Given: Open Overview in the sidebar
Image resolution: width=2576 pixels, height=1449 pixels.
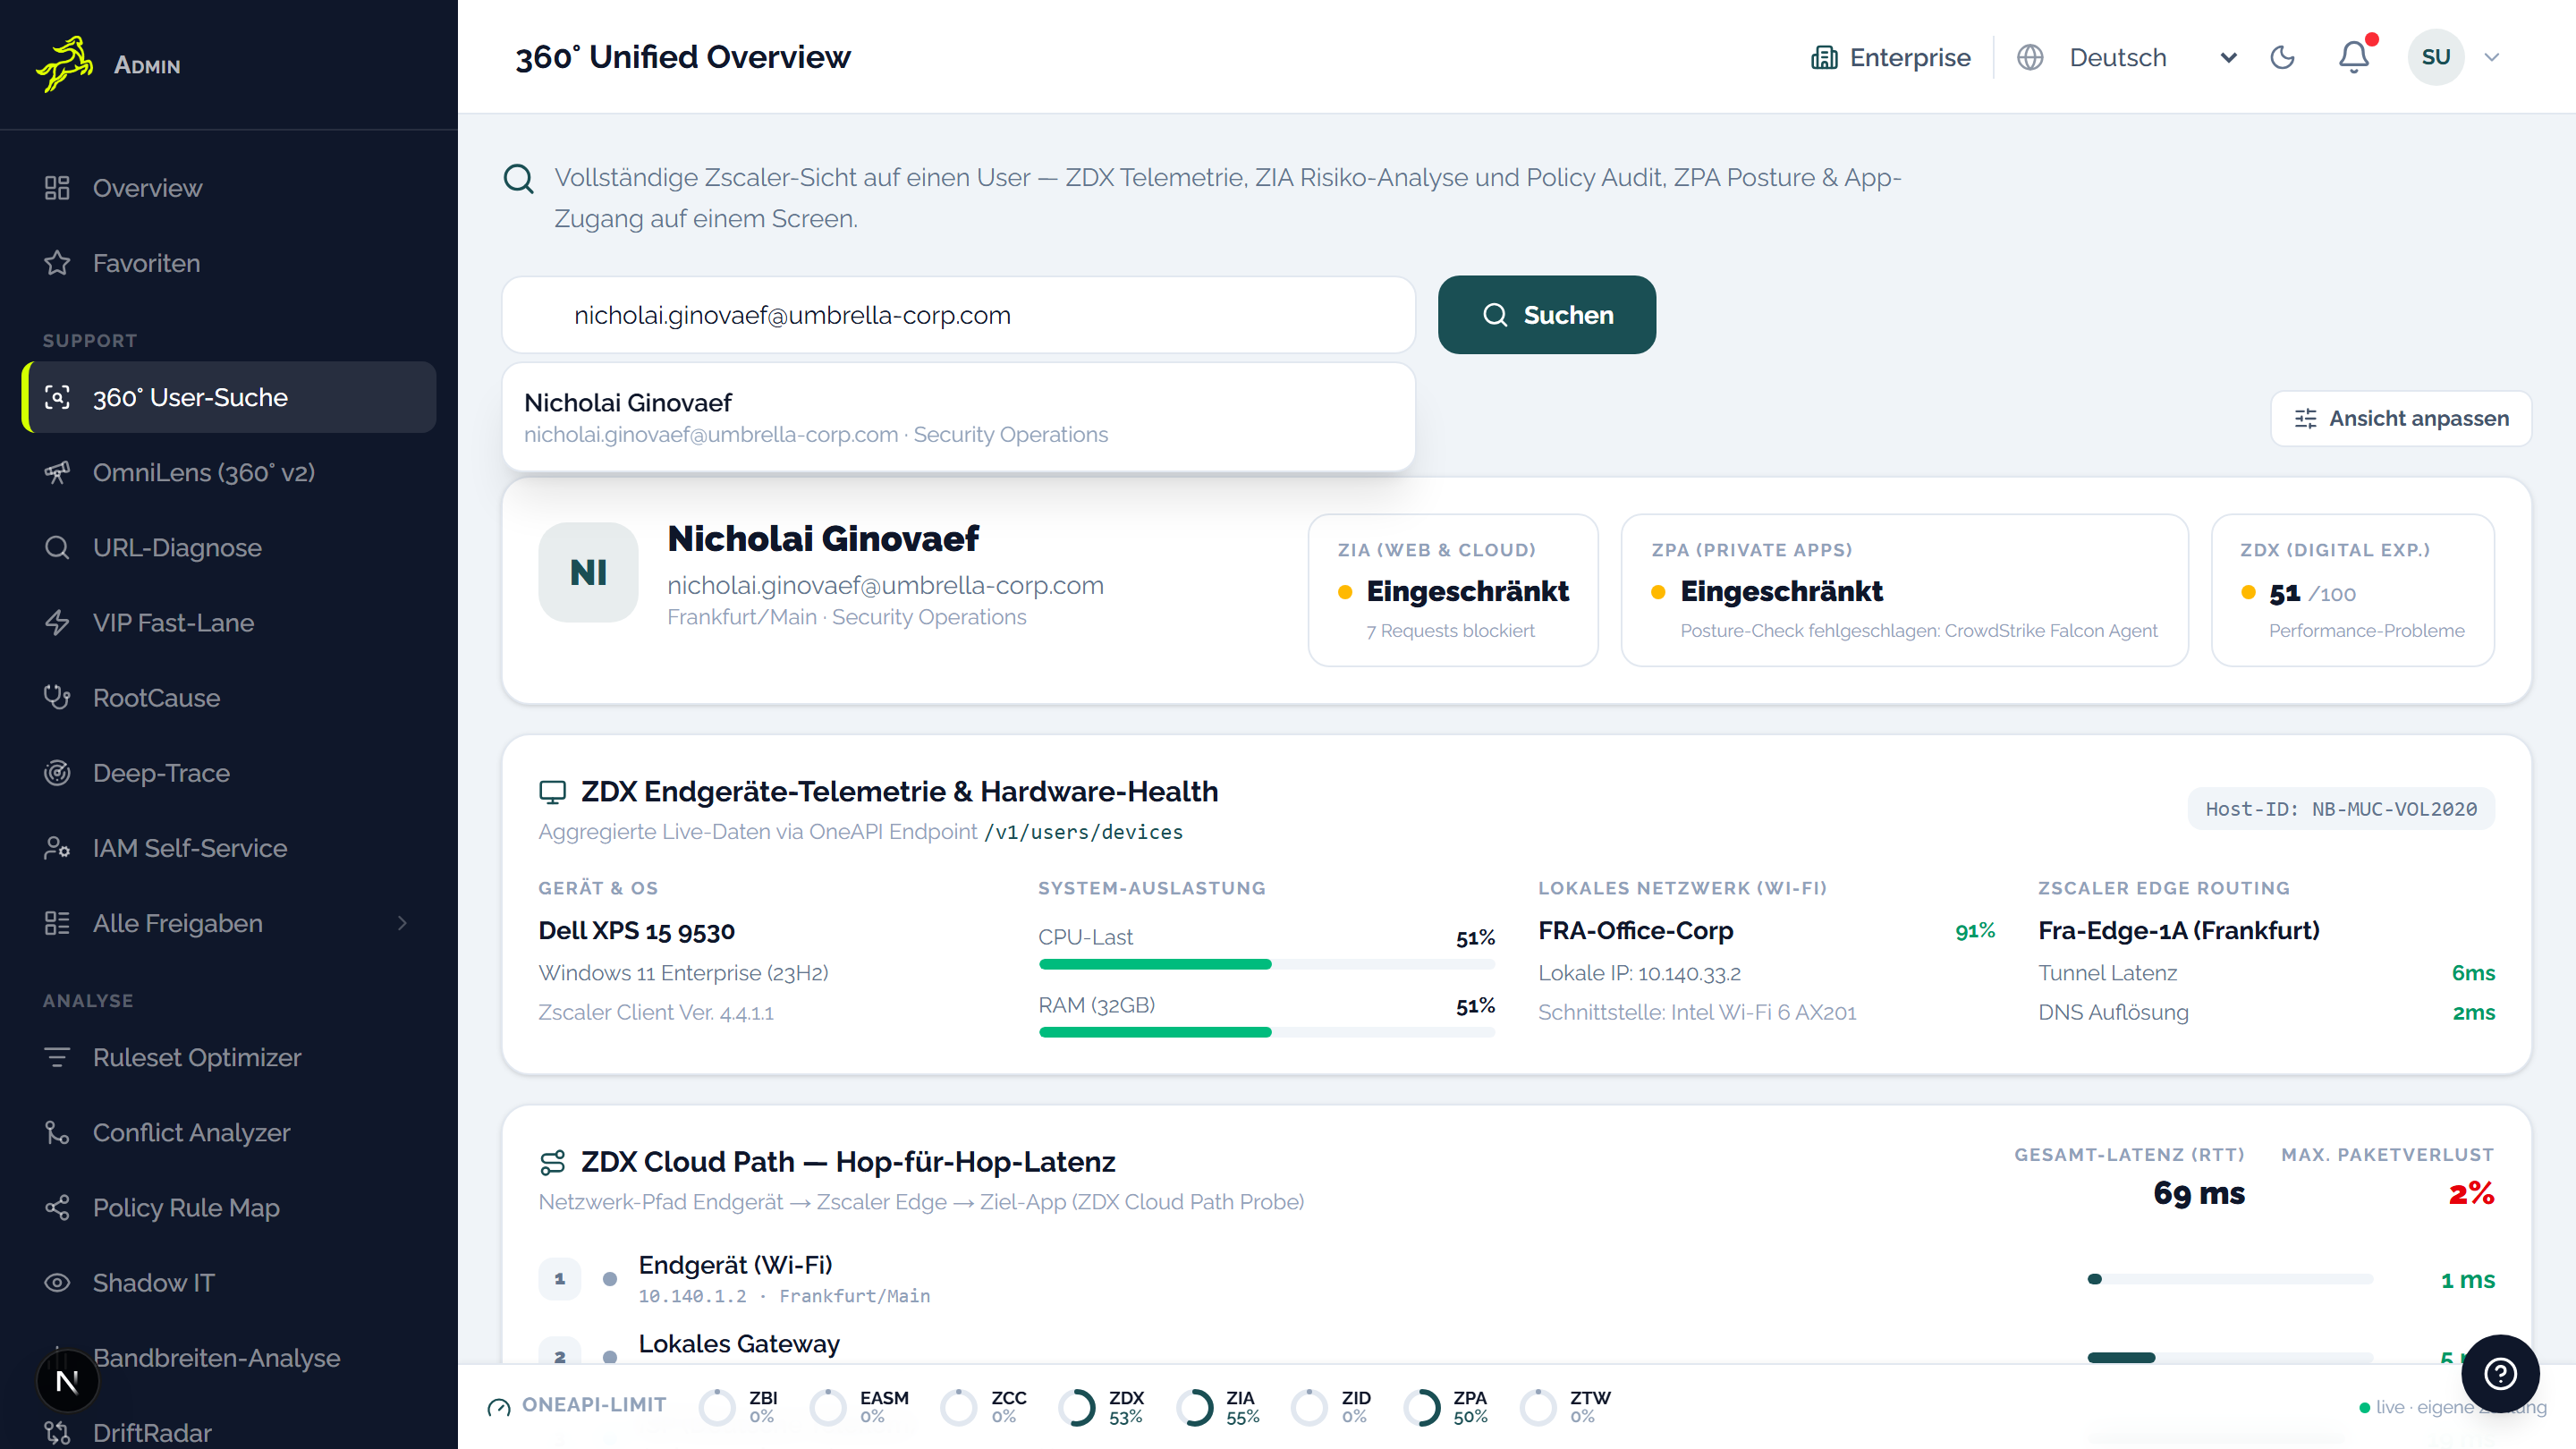Looking at the screenshot, I should [229, 188].
